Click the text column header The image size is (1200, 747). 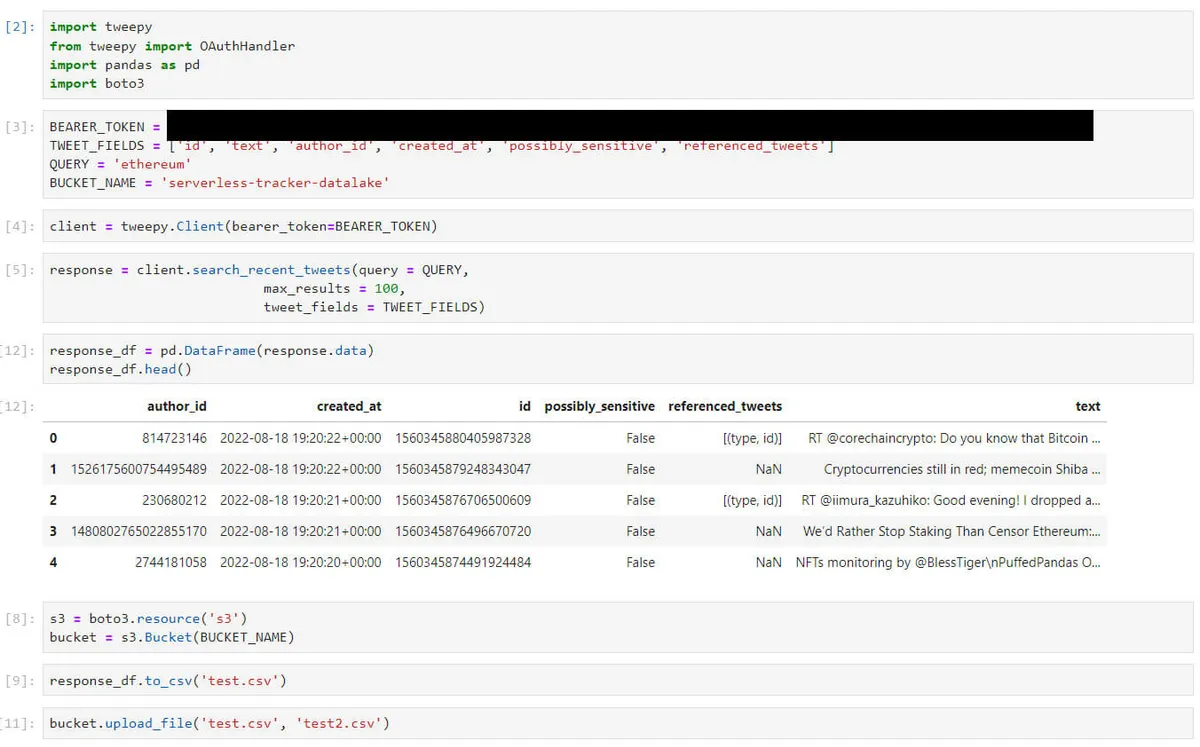point(1088,406)
